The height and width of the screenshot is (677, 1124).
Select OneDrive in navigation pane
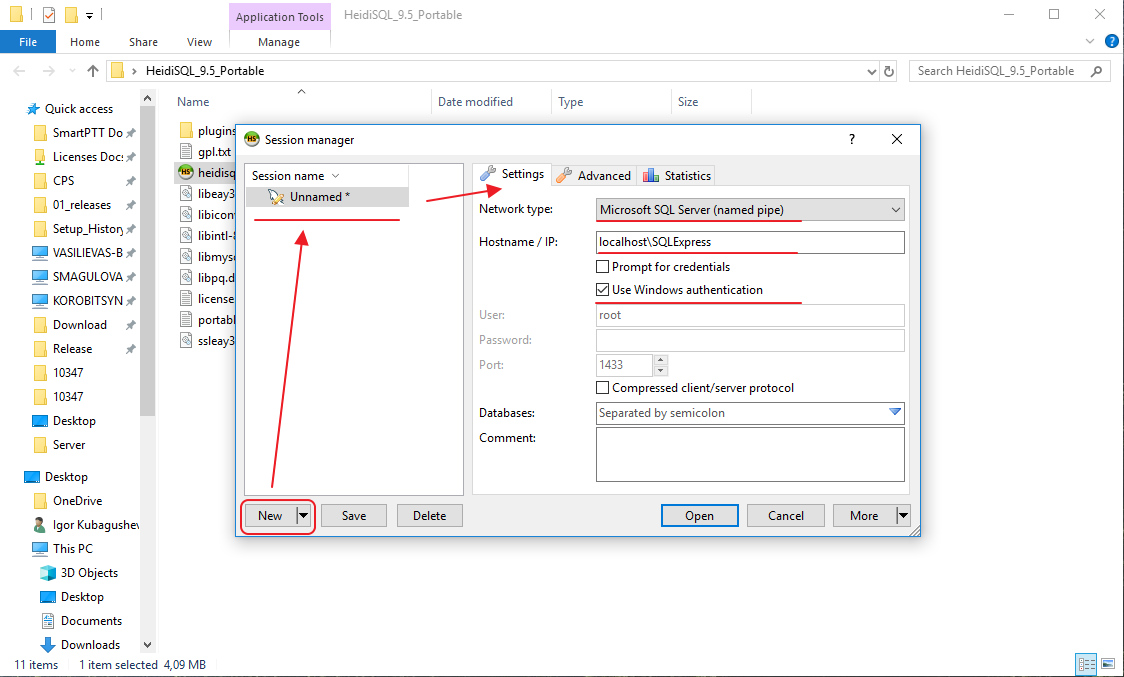[x=77, y=501]
